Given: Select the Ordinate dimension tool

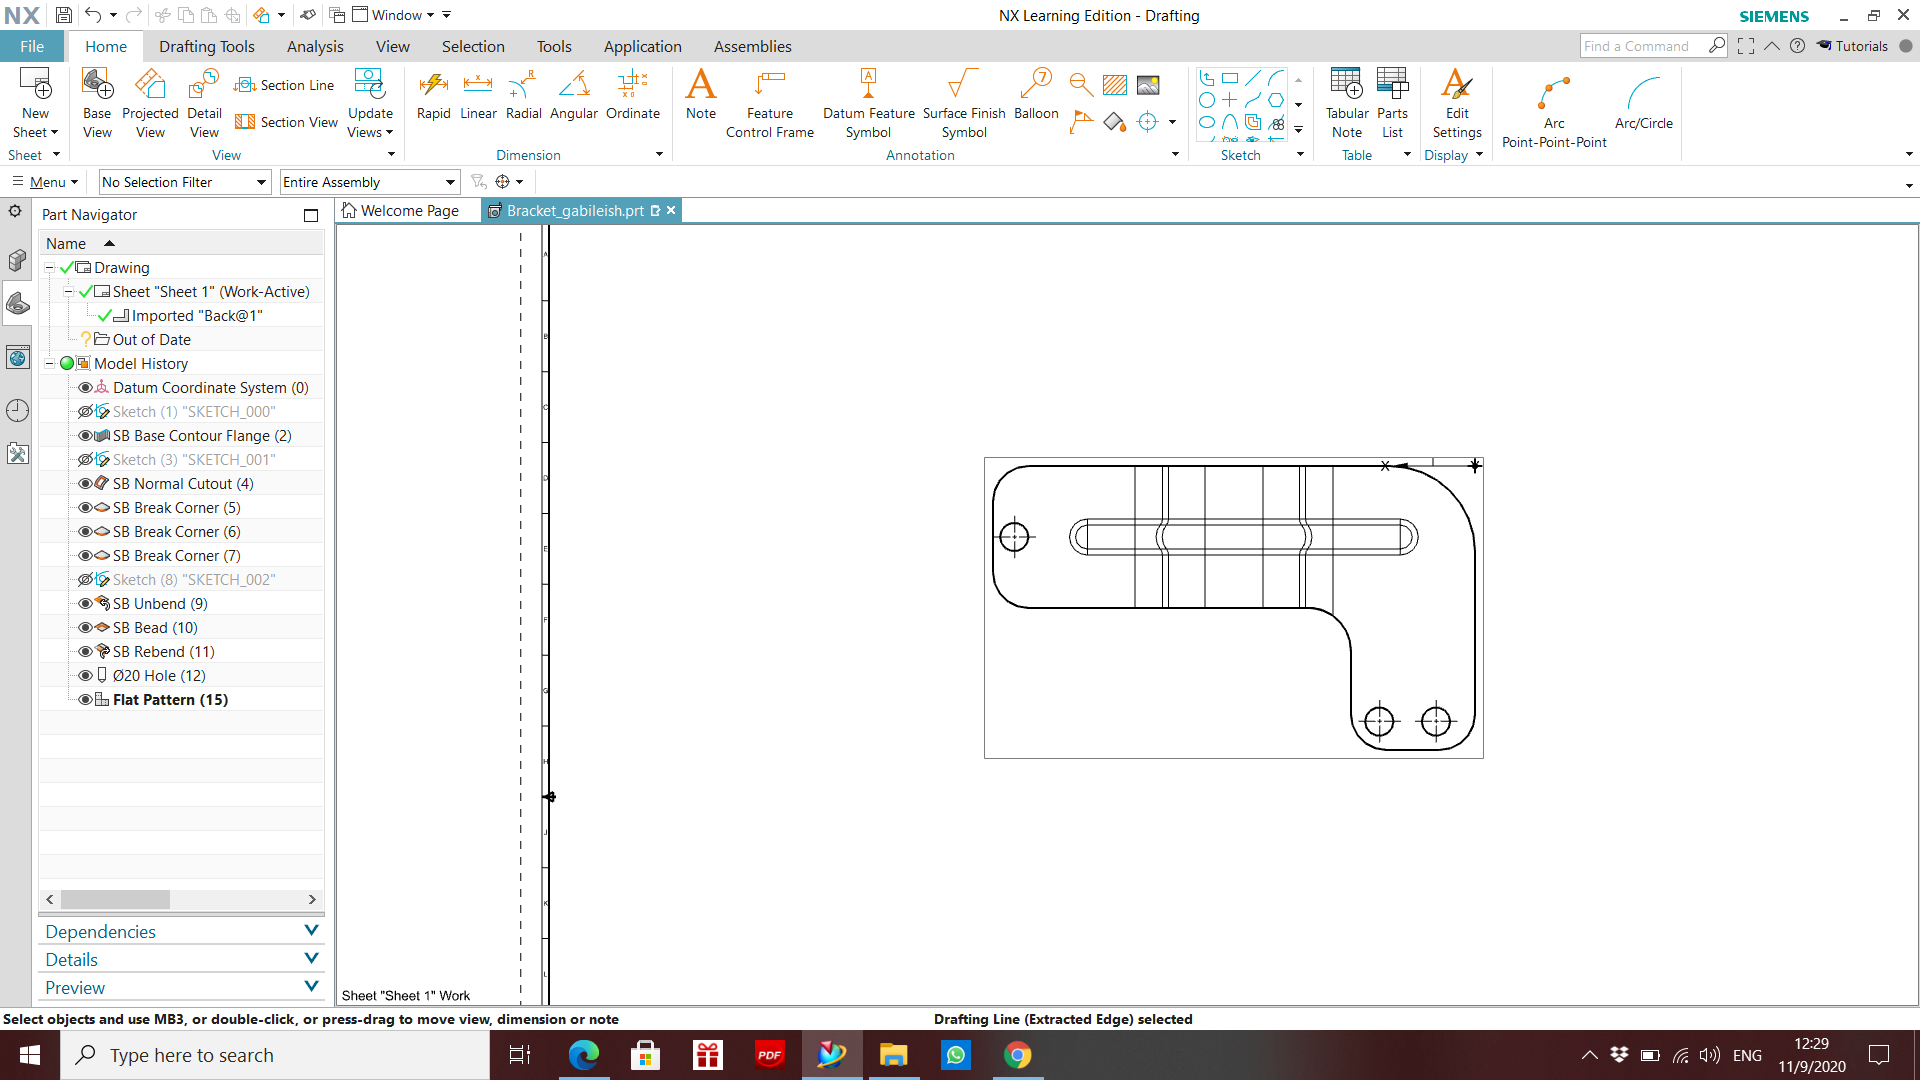Looking at the screenshot, I should click(x=633, y=95).
